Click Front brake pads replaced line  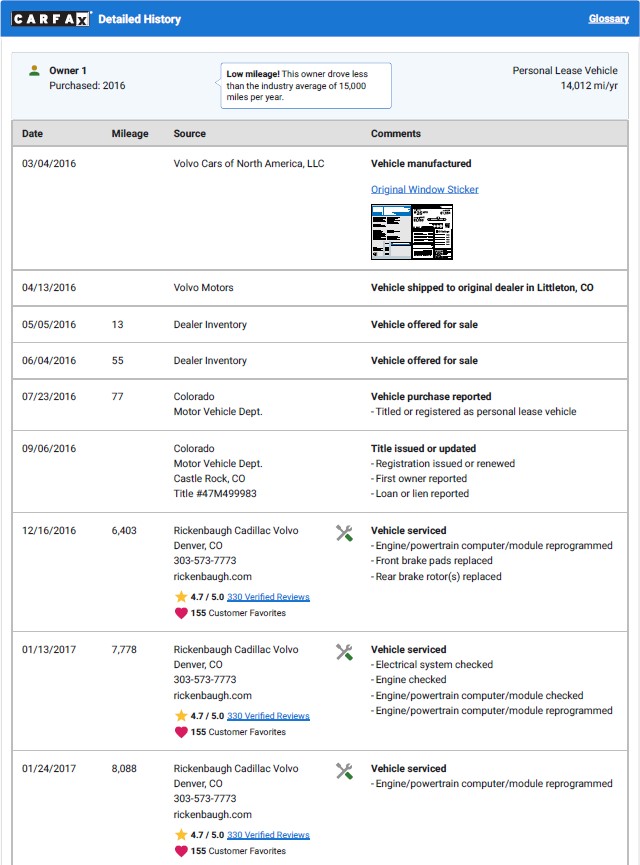click(432, 561)
